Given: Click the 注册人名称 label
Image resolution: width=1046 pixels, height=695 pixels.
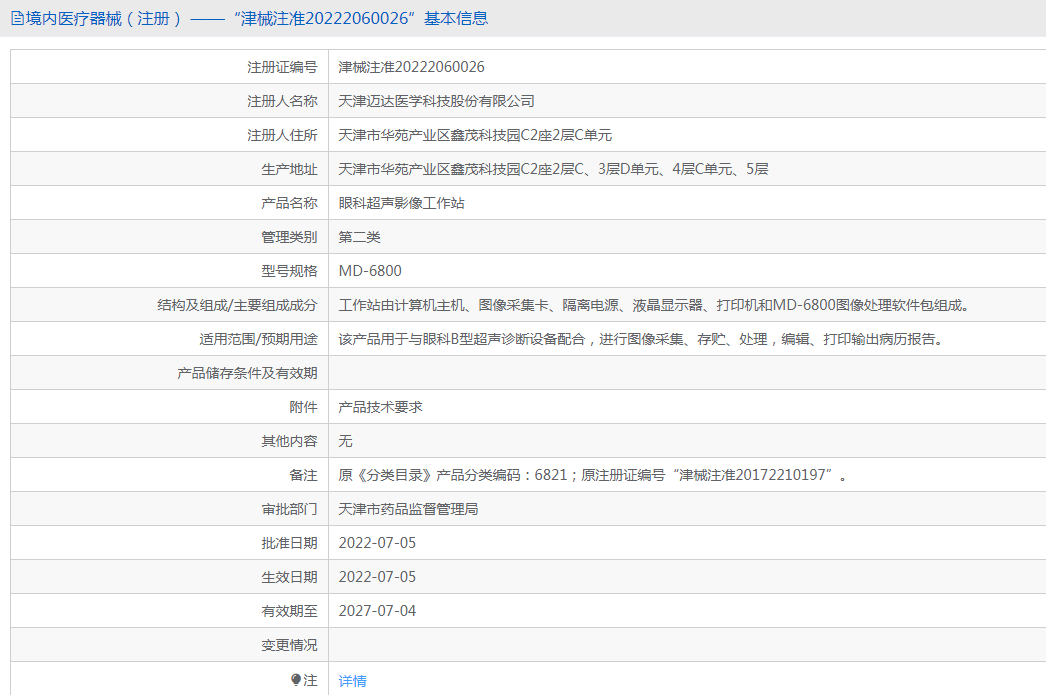Looking at the screenshot, I should coord(282,101).
